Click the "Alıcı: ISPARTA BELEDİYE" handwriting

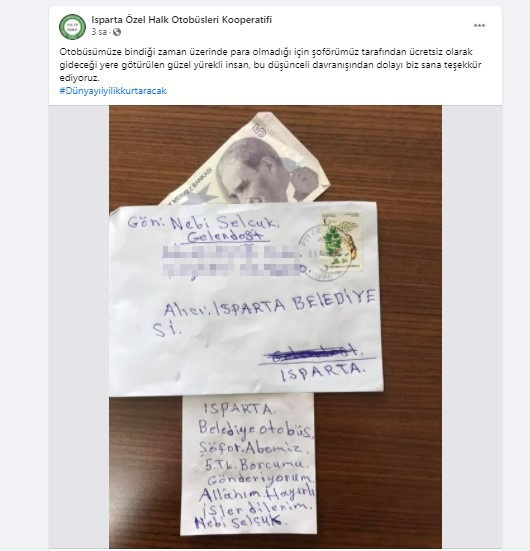point(270,305)
